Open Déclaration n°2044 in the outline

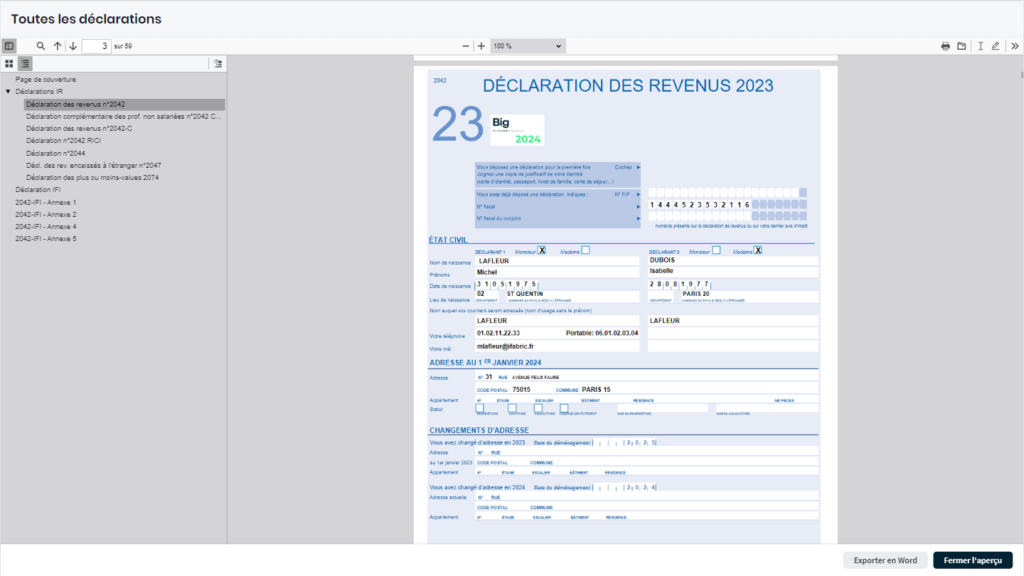[55, 153]
